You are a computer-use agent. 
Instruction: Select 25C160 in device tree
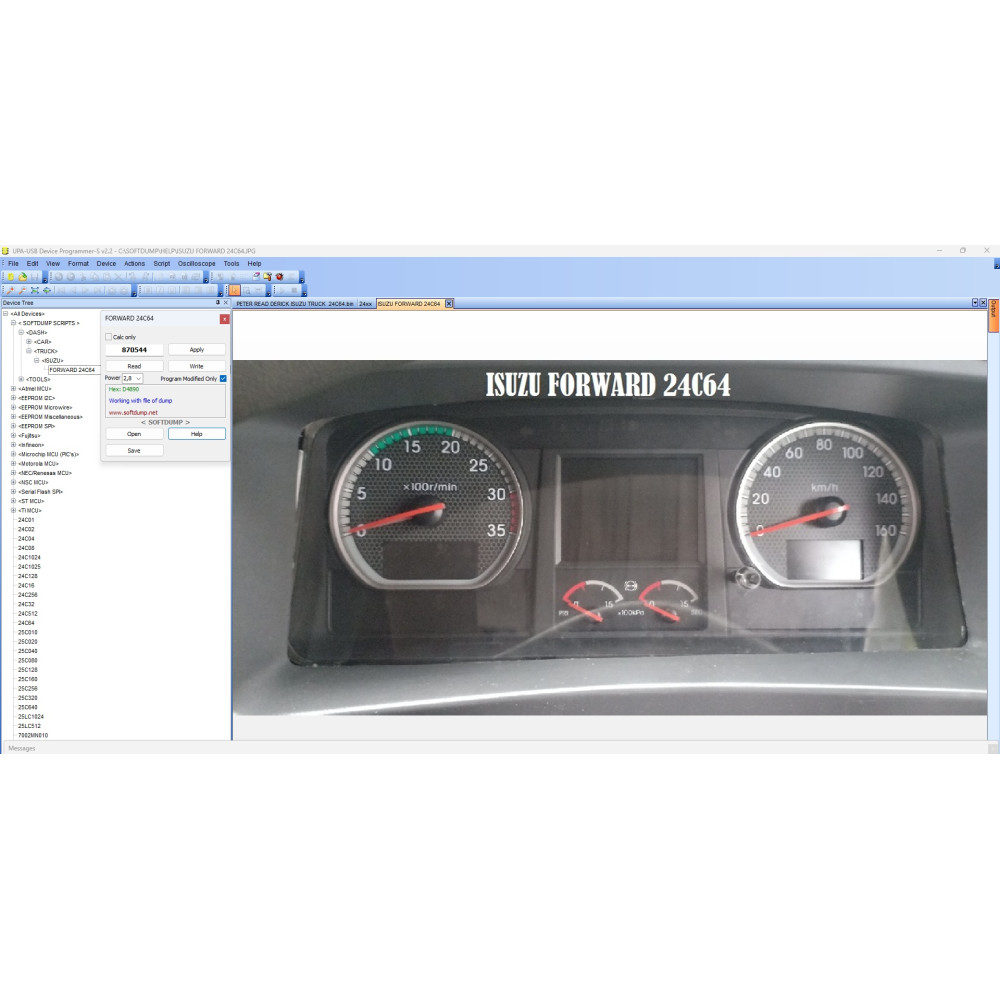[x=27, y=679]
